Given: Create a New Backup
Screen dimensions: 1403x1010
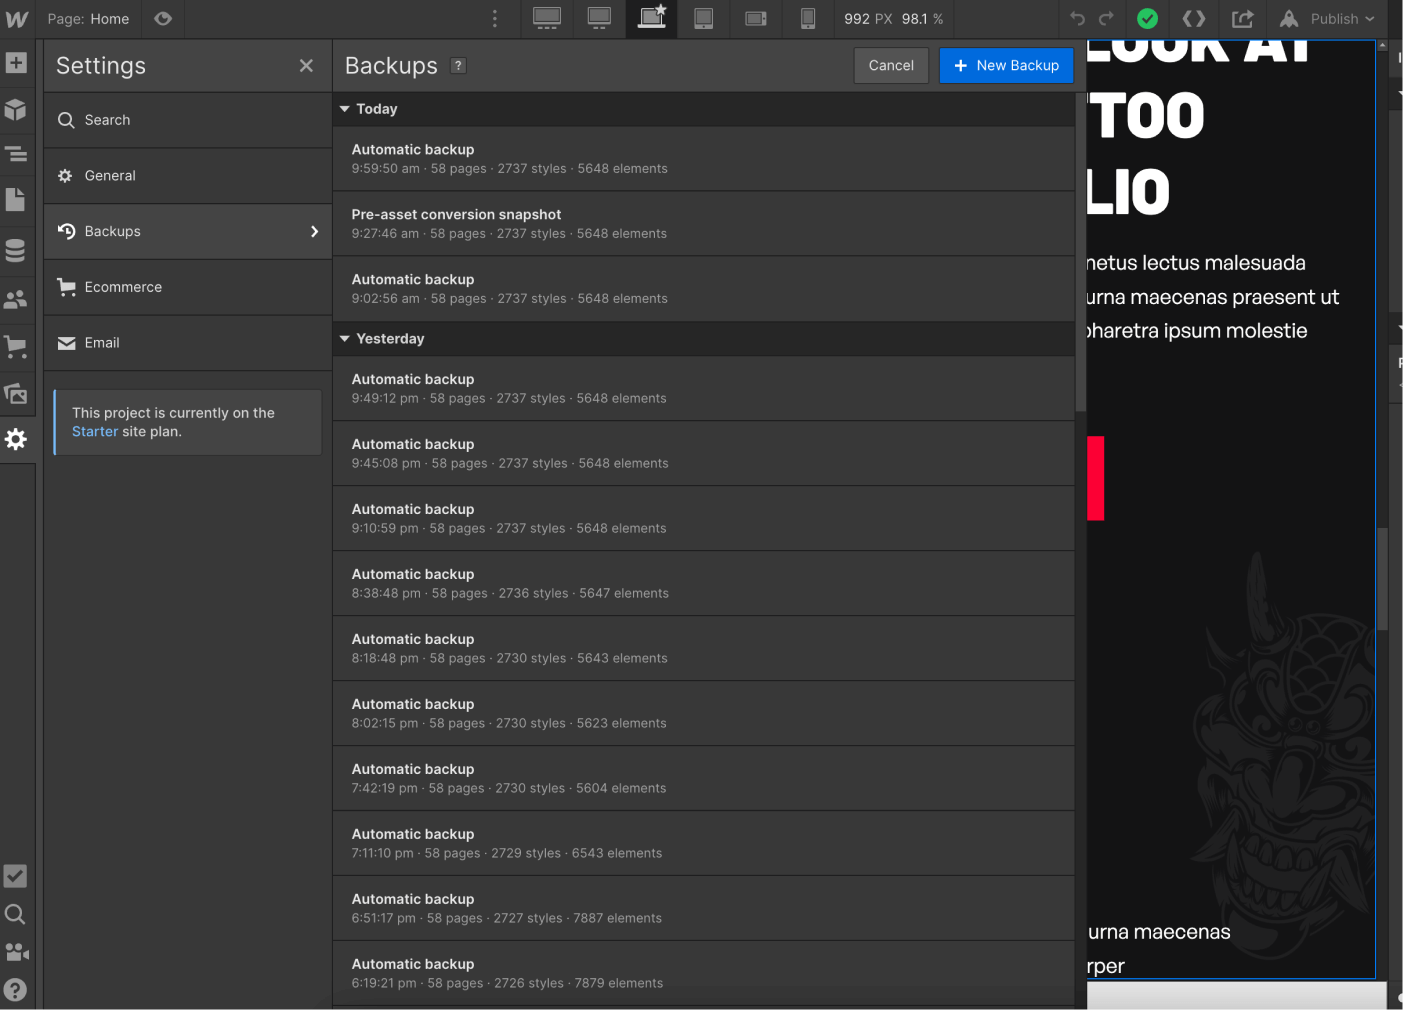Looking at the screenshot, I should click(x=1006, y=65).
